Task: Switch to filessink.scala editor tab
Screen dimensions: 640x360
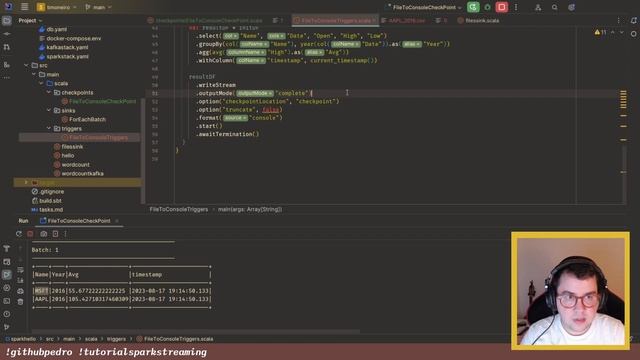Action: pos(478,20)
